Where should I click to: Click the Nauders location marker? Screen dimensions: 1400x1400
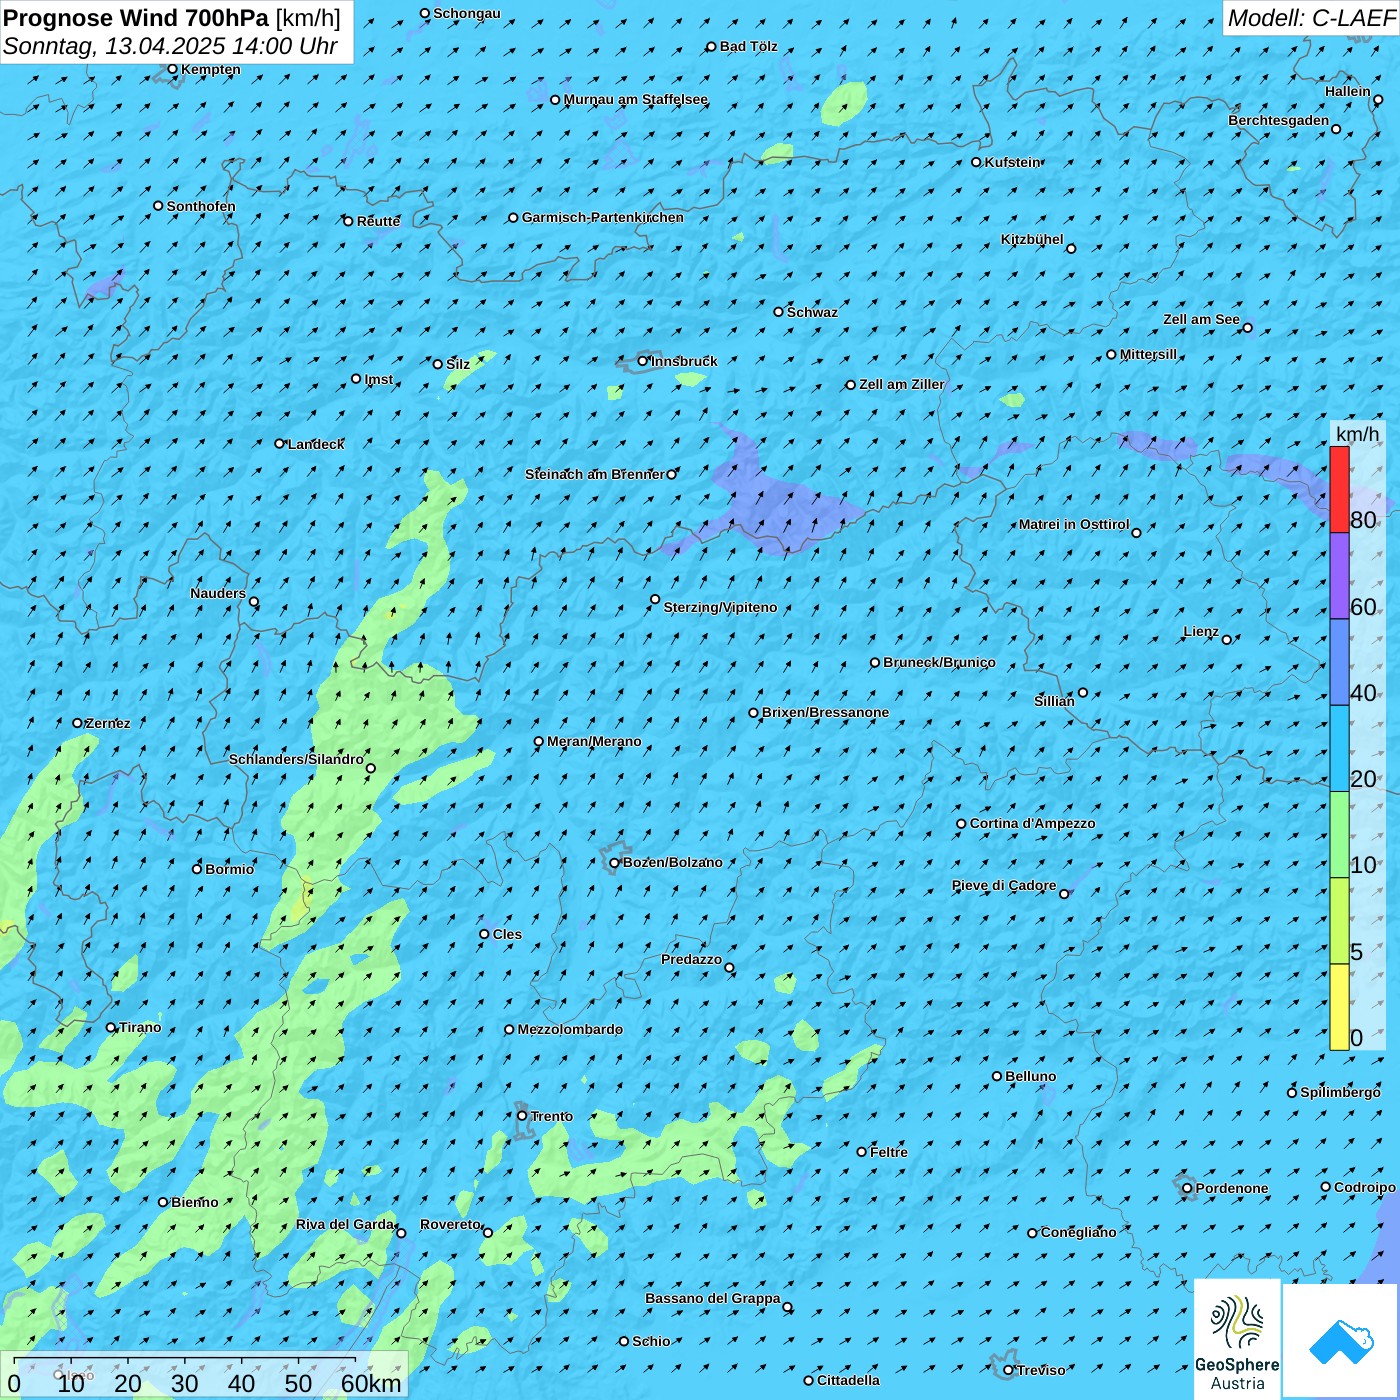click(x=254, y=602)
